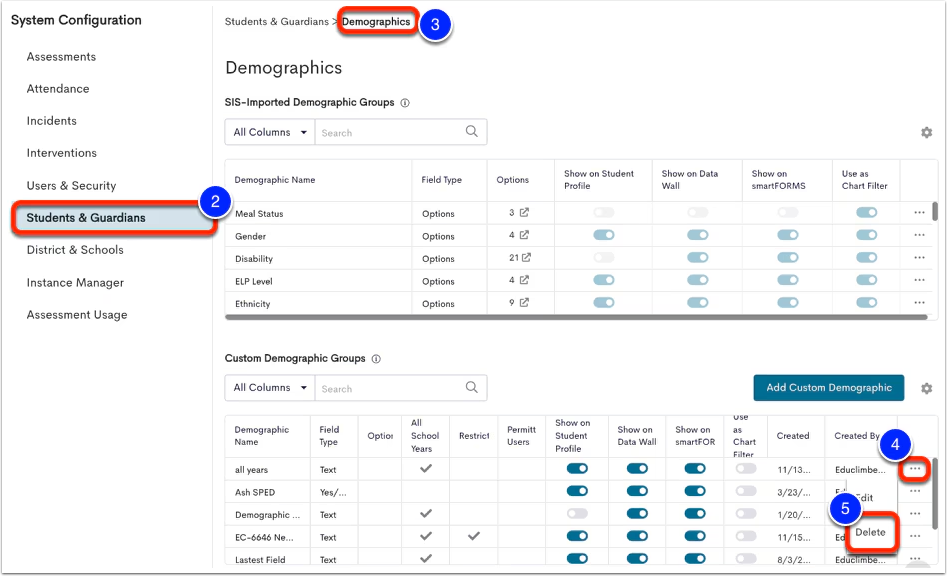The image size is (947, 576).
Task: Open three-dot menu for Ethnicity row
Action: pos(919,302)
